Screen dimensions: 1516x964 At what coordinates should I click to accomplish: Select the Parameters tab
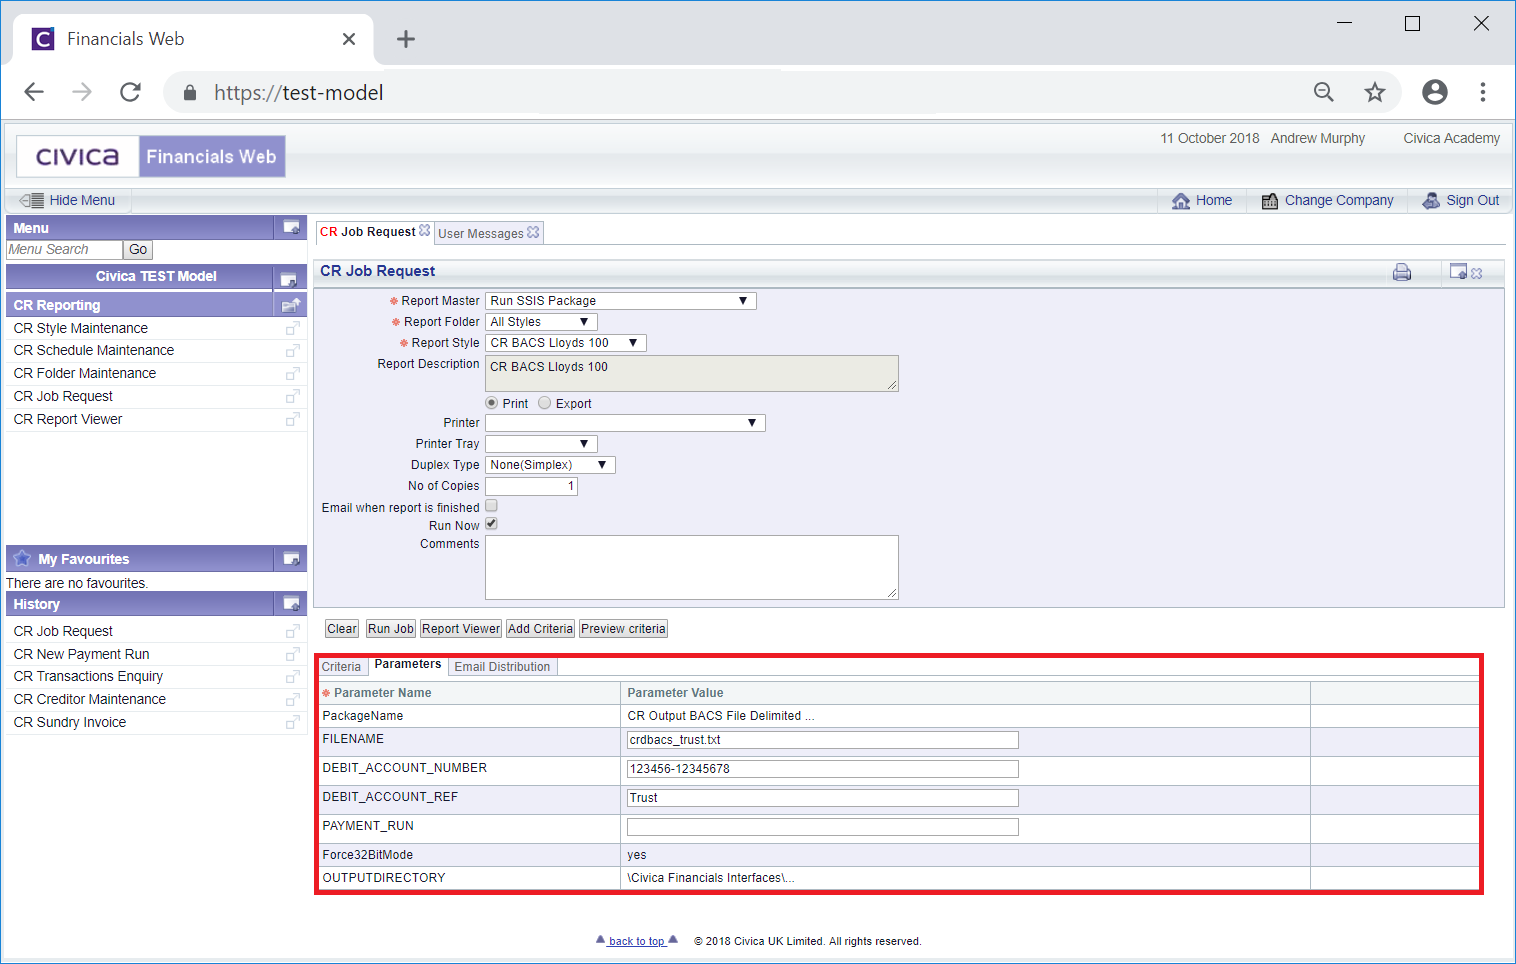(x=407, y=665)
